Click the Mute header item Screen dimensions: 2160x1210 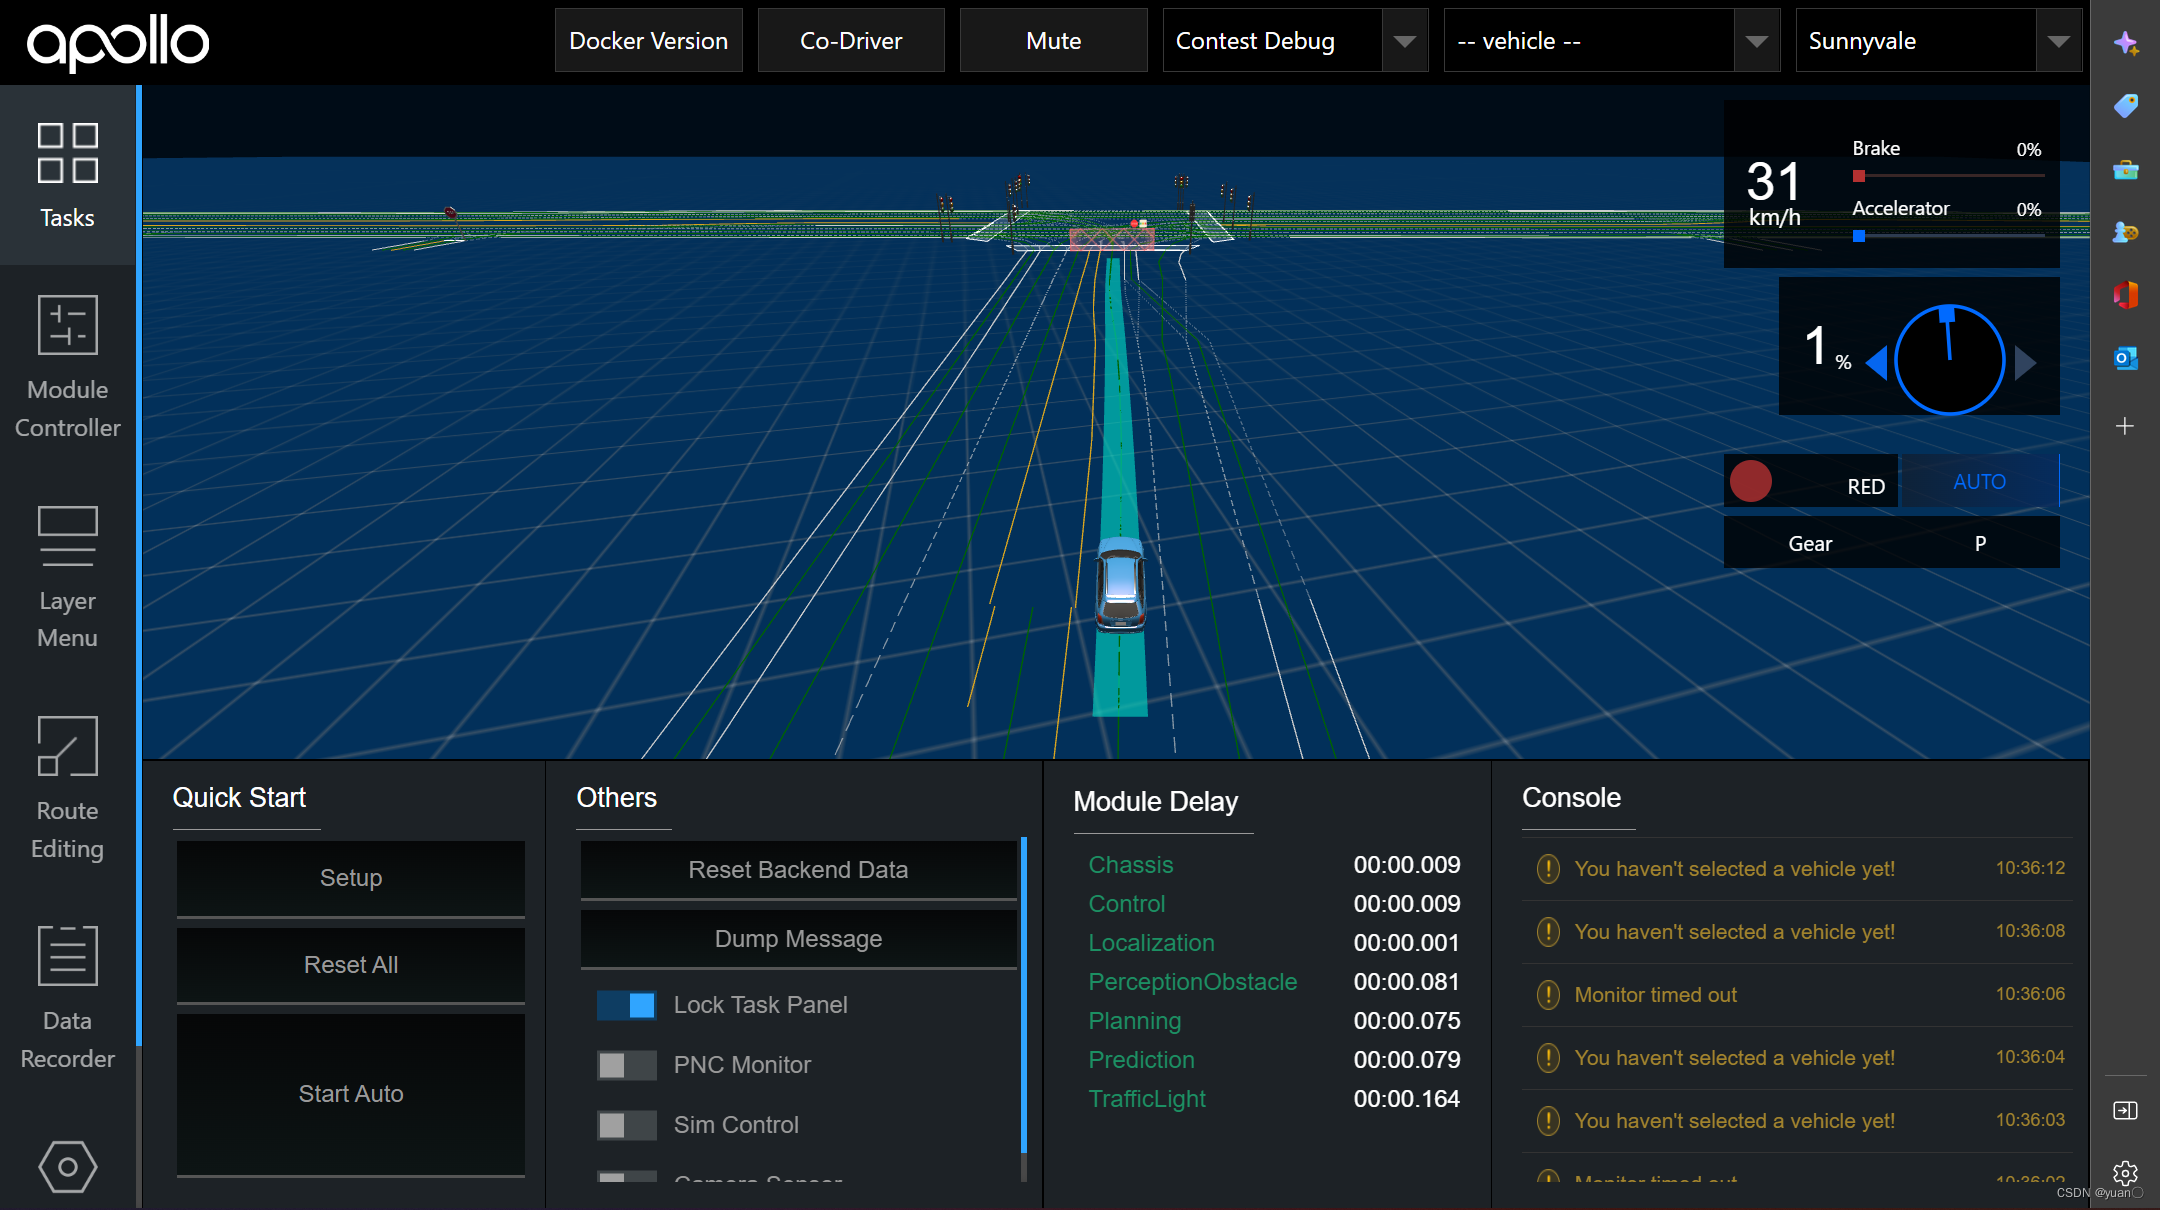point(1053,41)
